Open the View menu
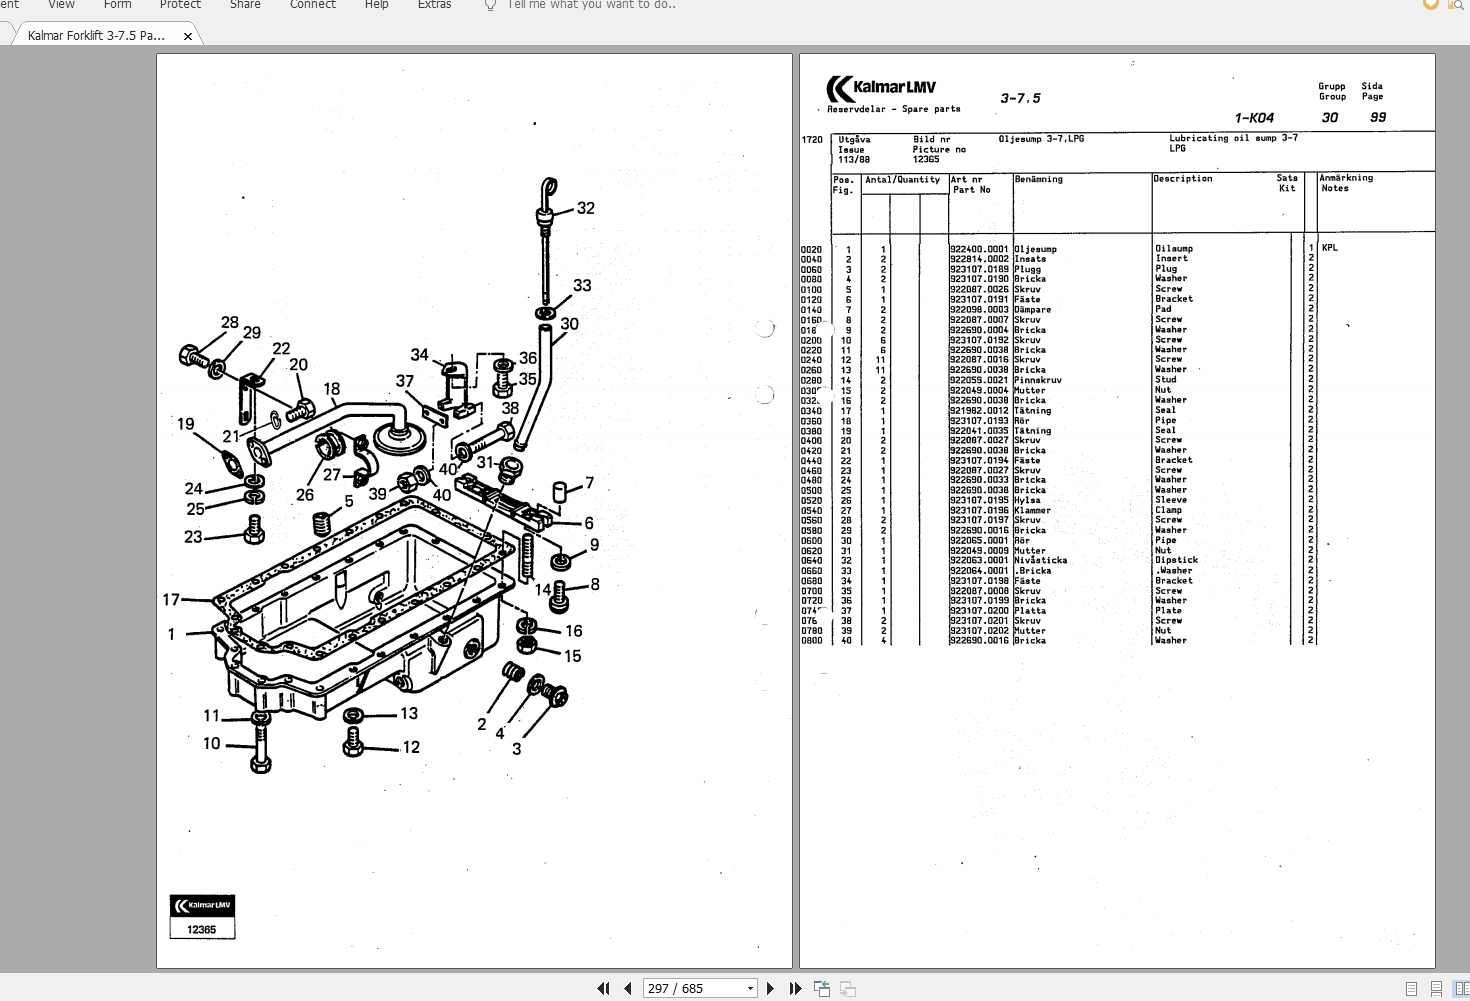 [x=61, y=6]
